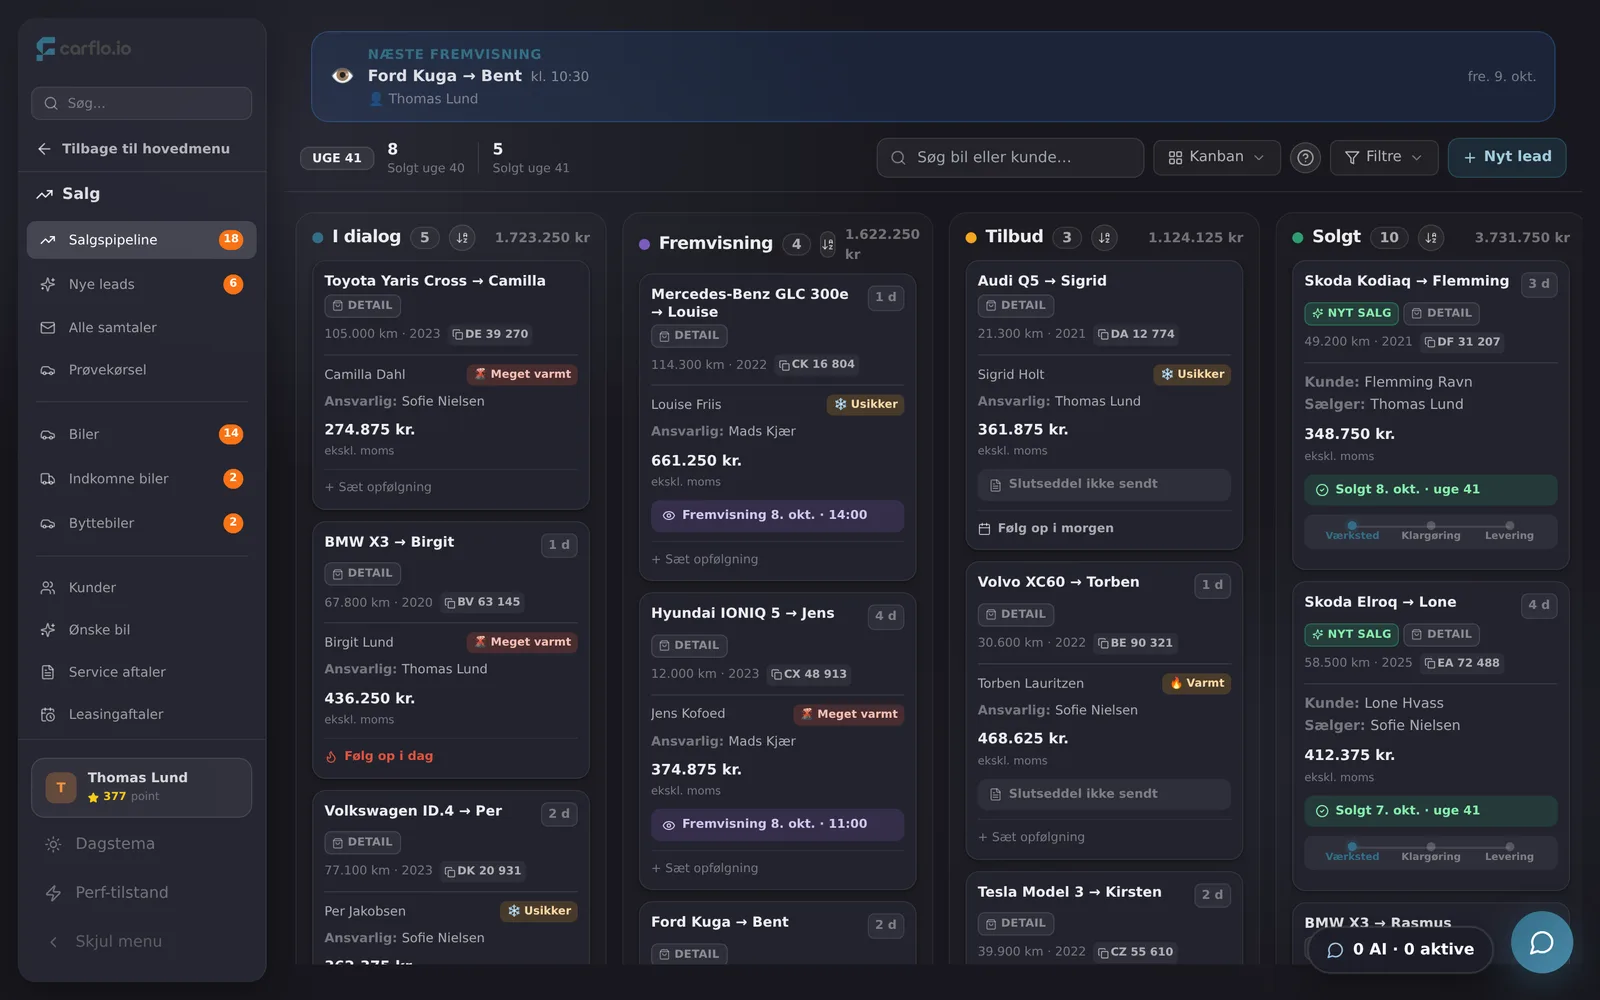Click NYT SALG tag on Skoda Kodiaq
Image resolution: width=1600 pixels, height=1000 pixels.
(1351, 313)
